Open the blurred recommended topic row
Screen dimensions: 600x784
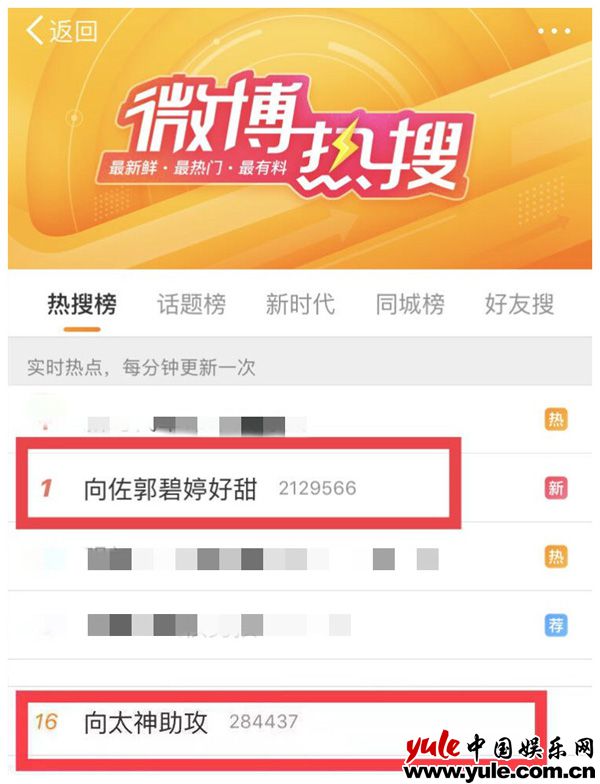(300, 624)
